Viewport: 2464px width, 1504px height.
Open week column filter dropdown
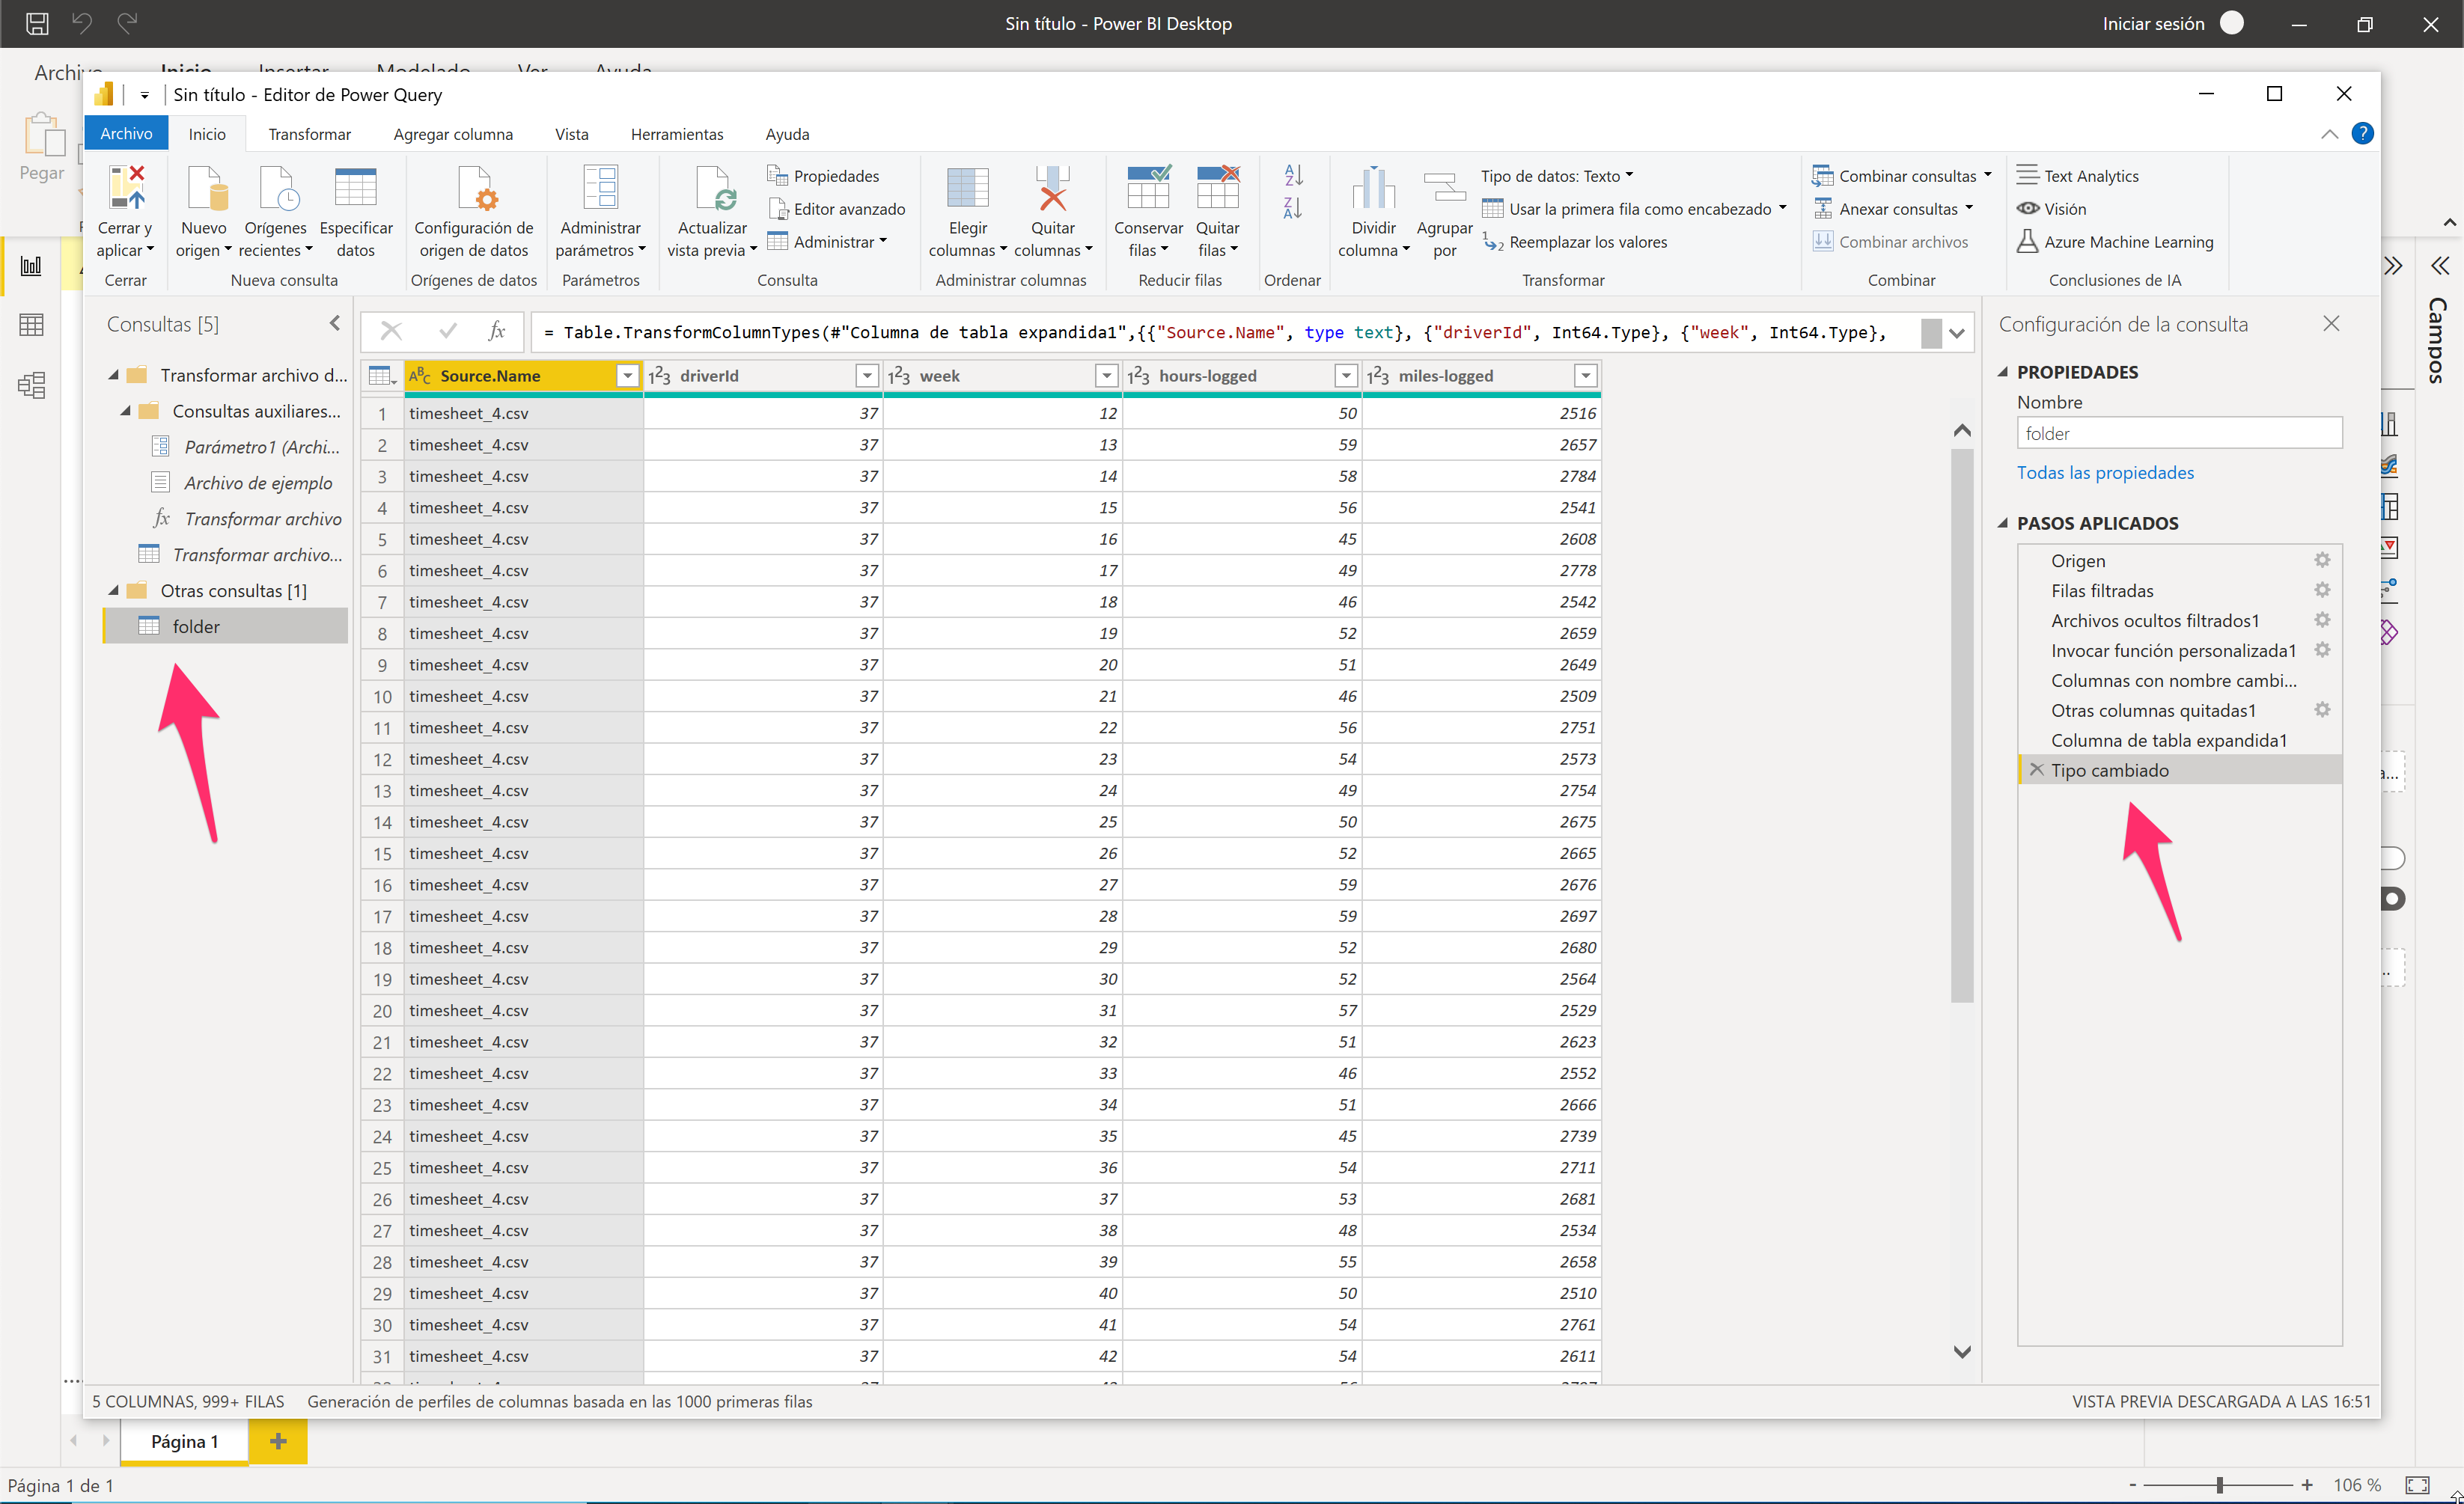point(1106,376)
